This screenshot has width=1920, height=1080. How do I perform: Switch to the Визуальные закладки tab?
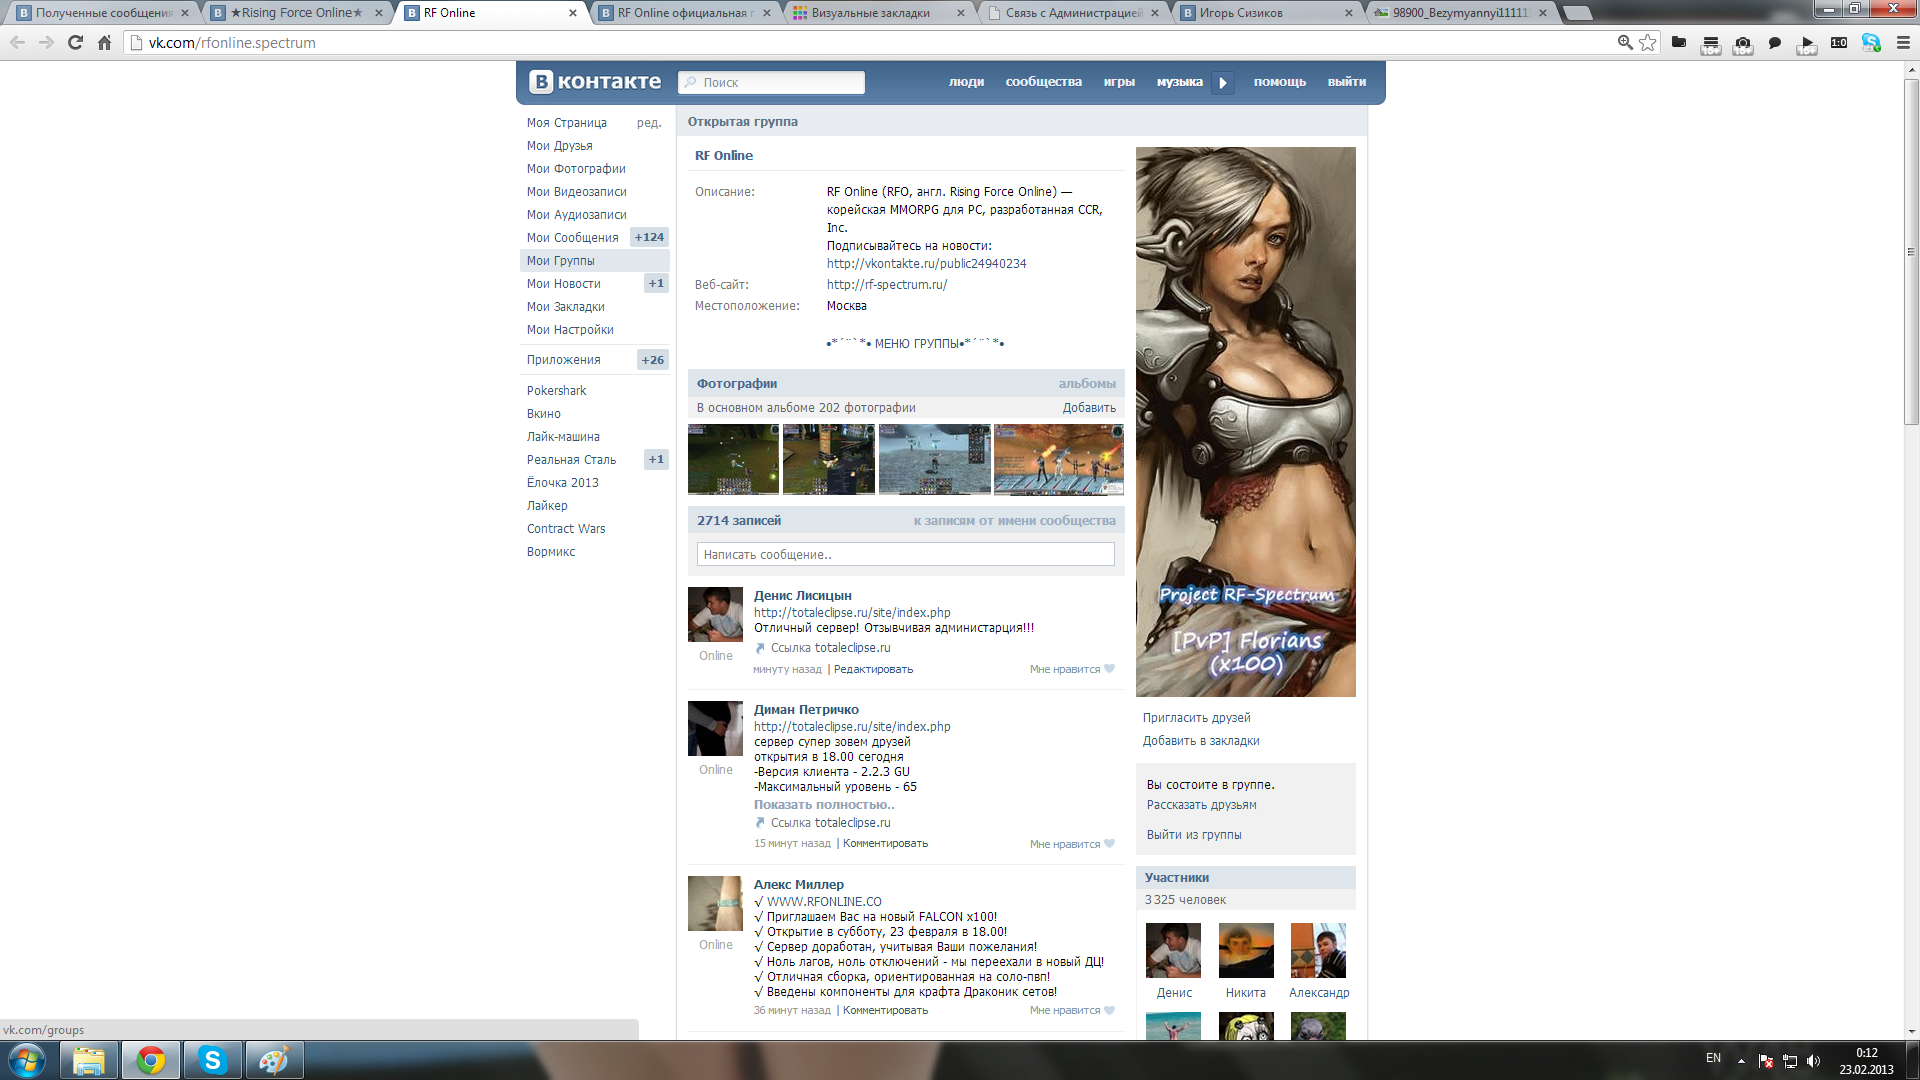879,13
